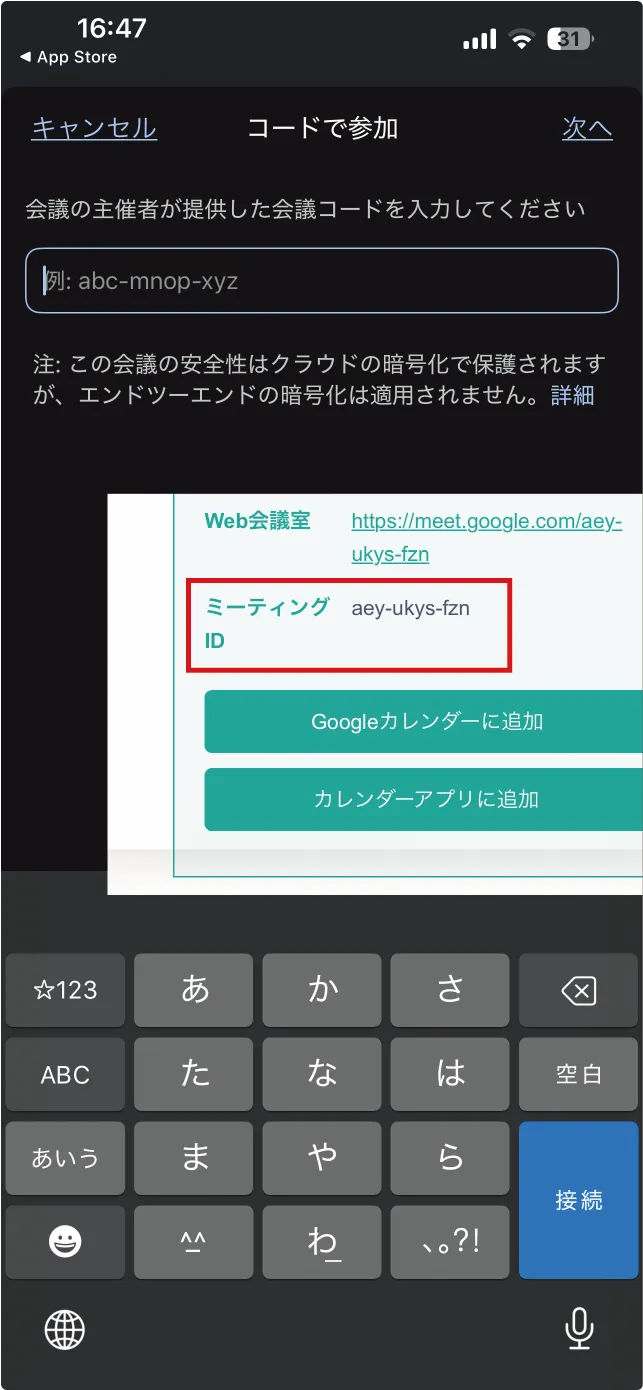Tap the あ kana key
Viewport: 643px width, 1390px height.
coord(194,990)
